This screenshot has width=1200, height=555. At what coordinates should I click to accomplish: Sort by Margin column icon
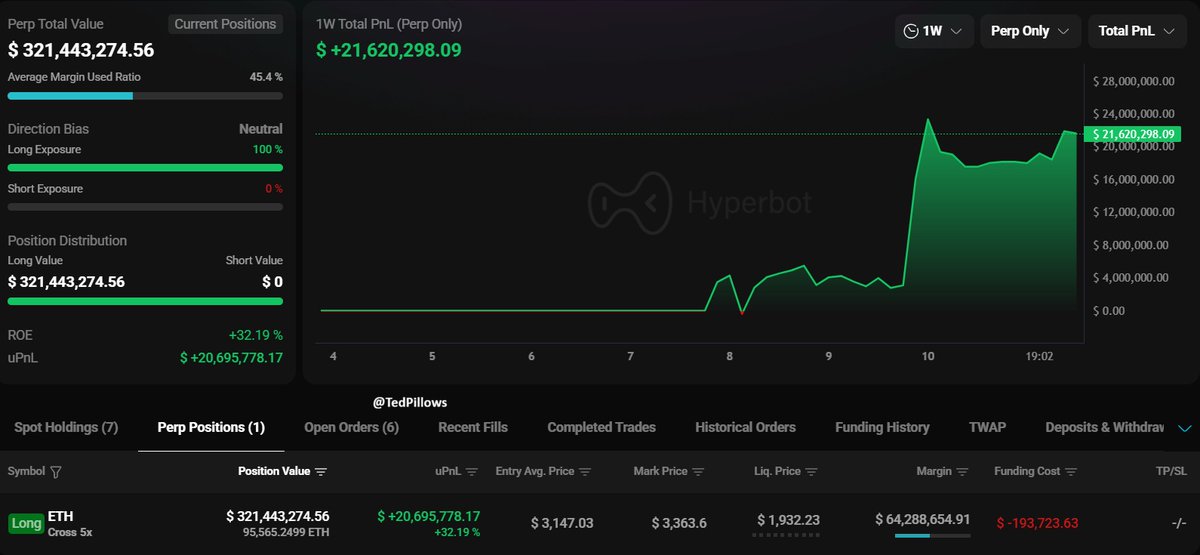(x=961, y=472)
